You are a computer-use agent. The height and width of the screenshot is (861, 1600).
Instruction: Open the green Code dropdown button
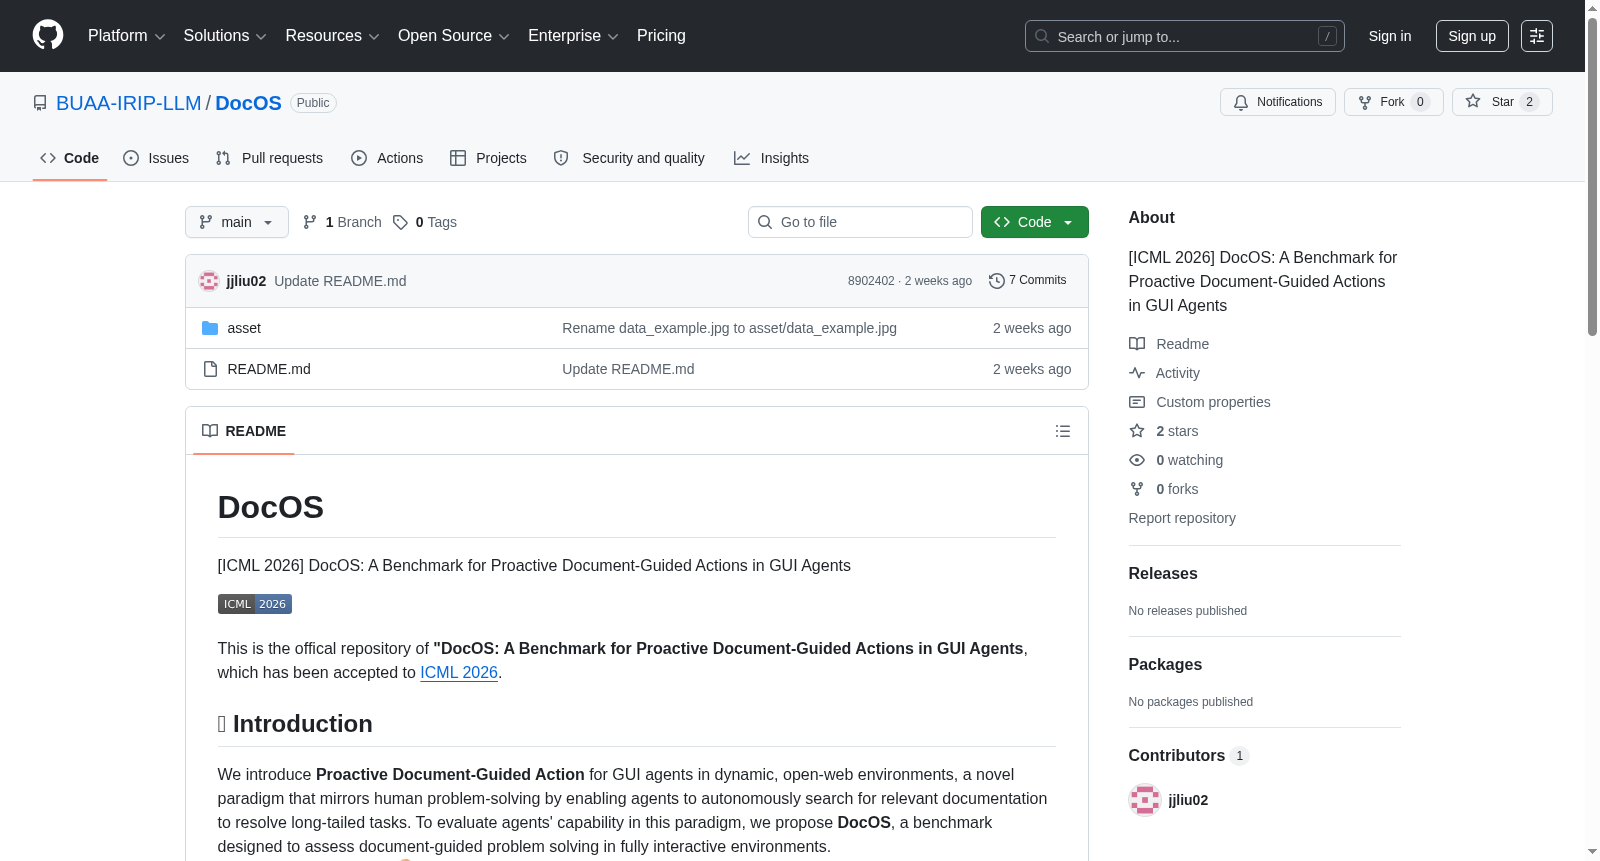pos(1035,222)
